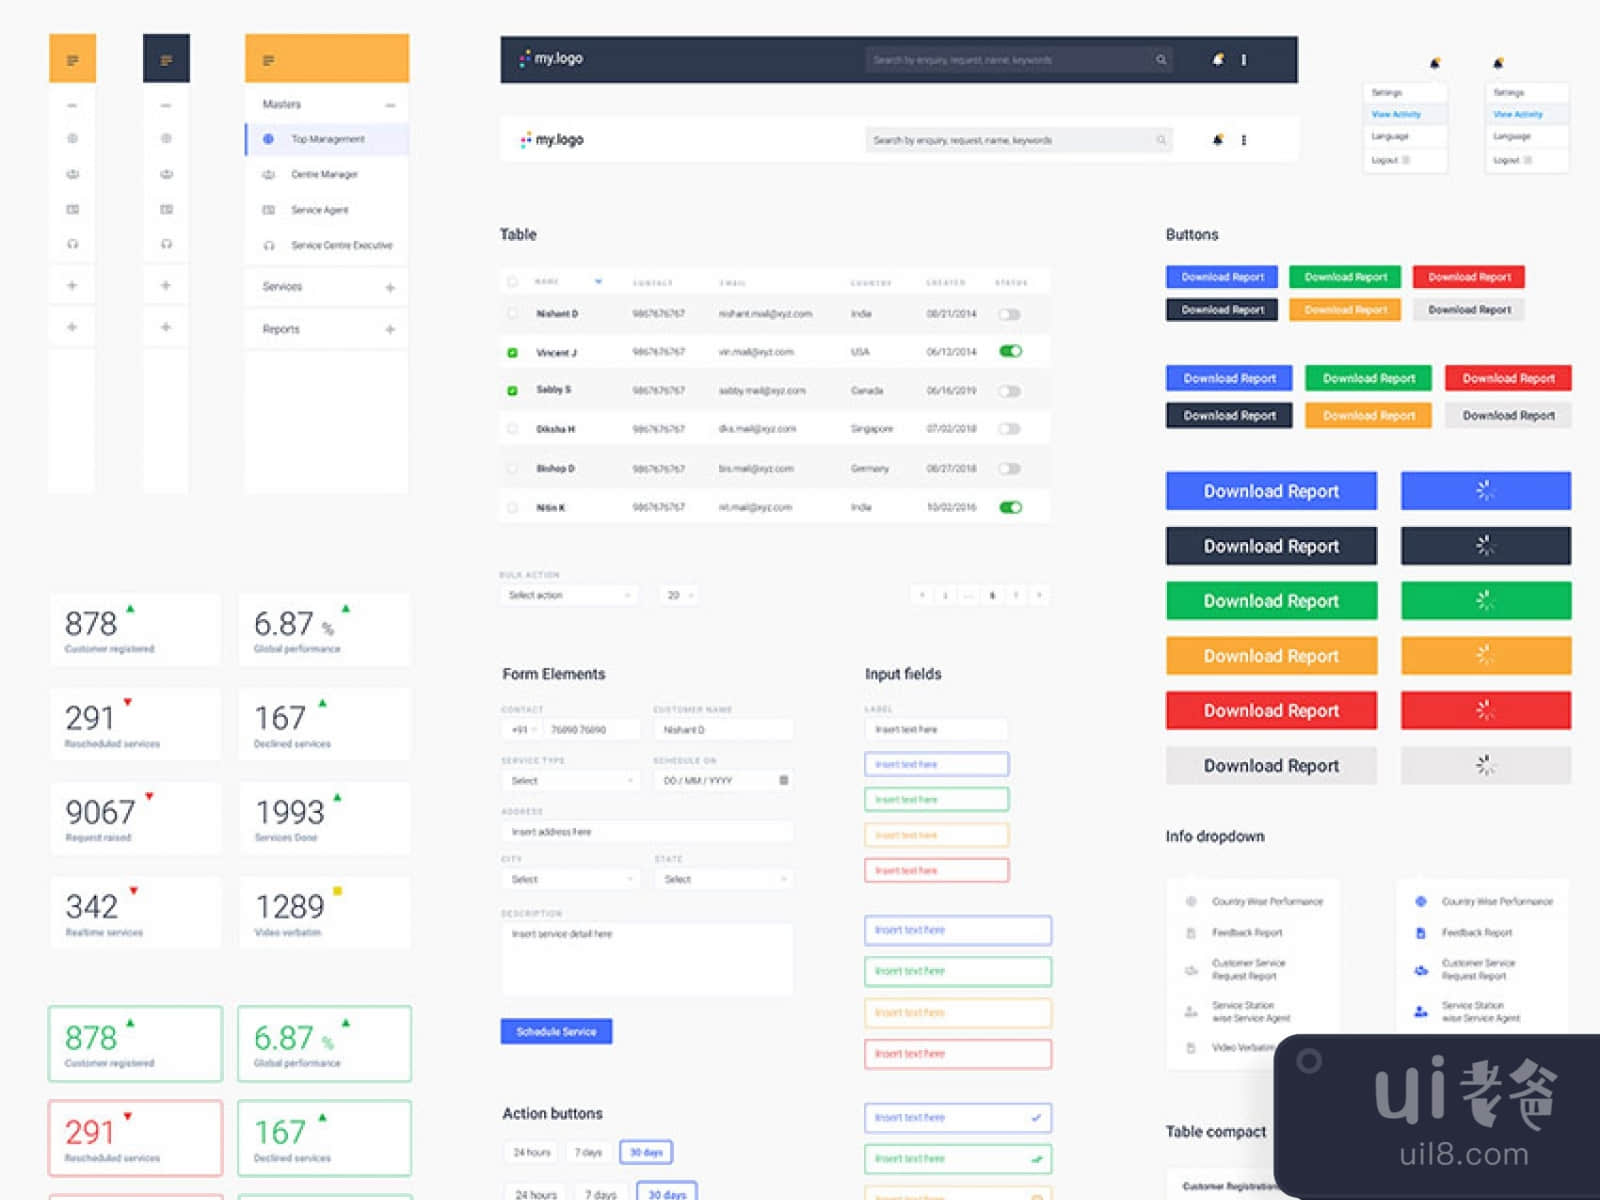Open the Bulk Action select dropdown
This screenshot has width=1600, height=1200.
569,595
